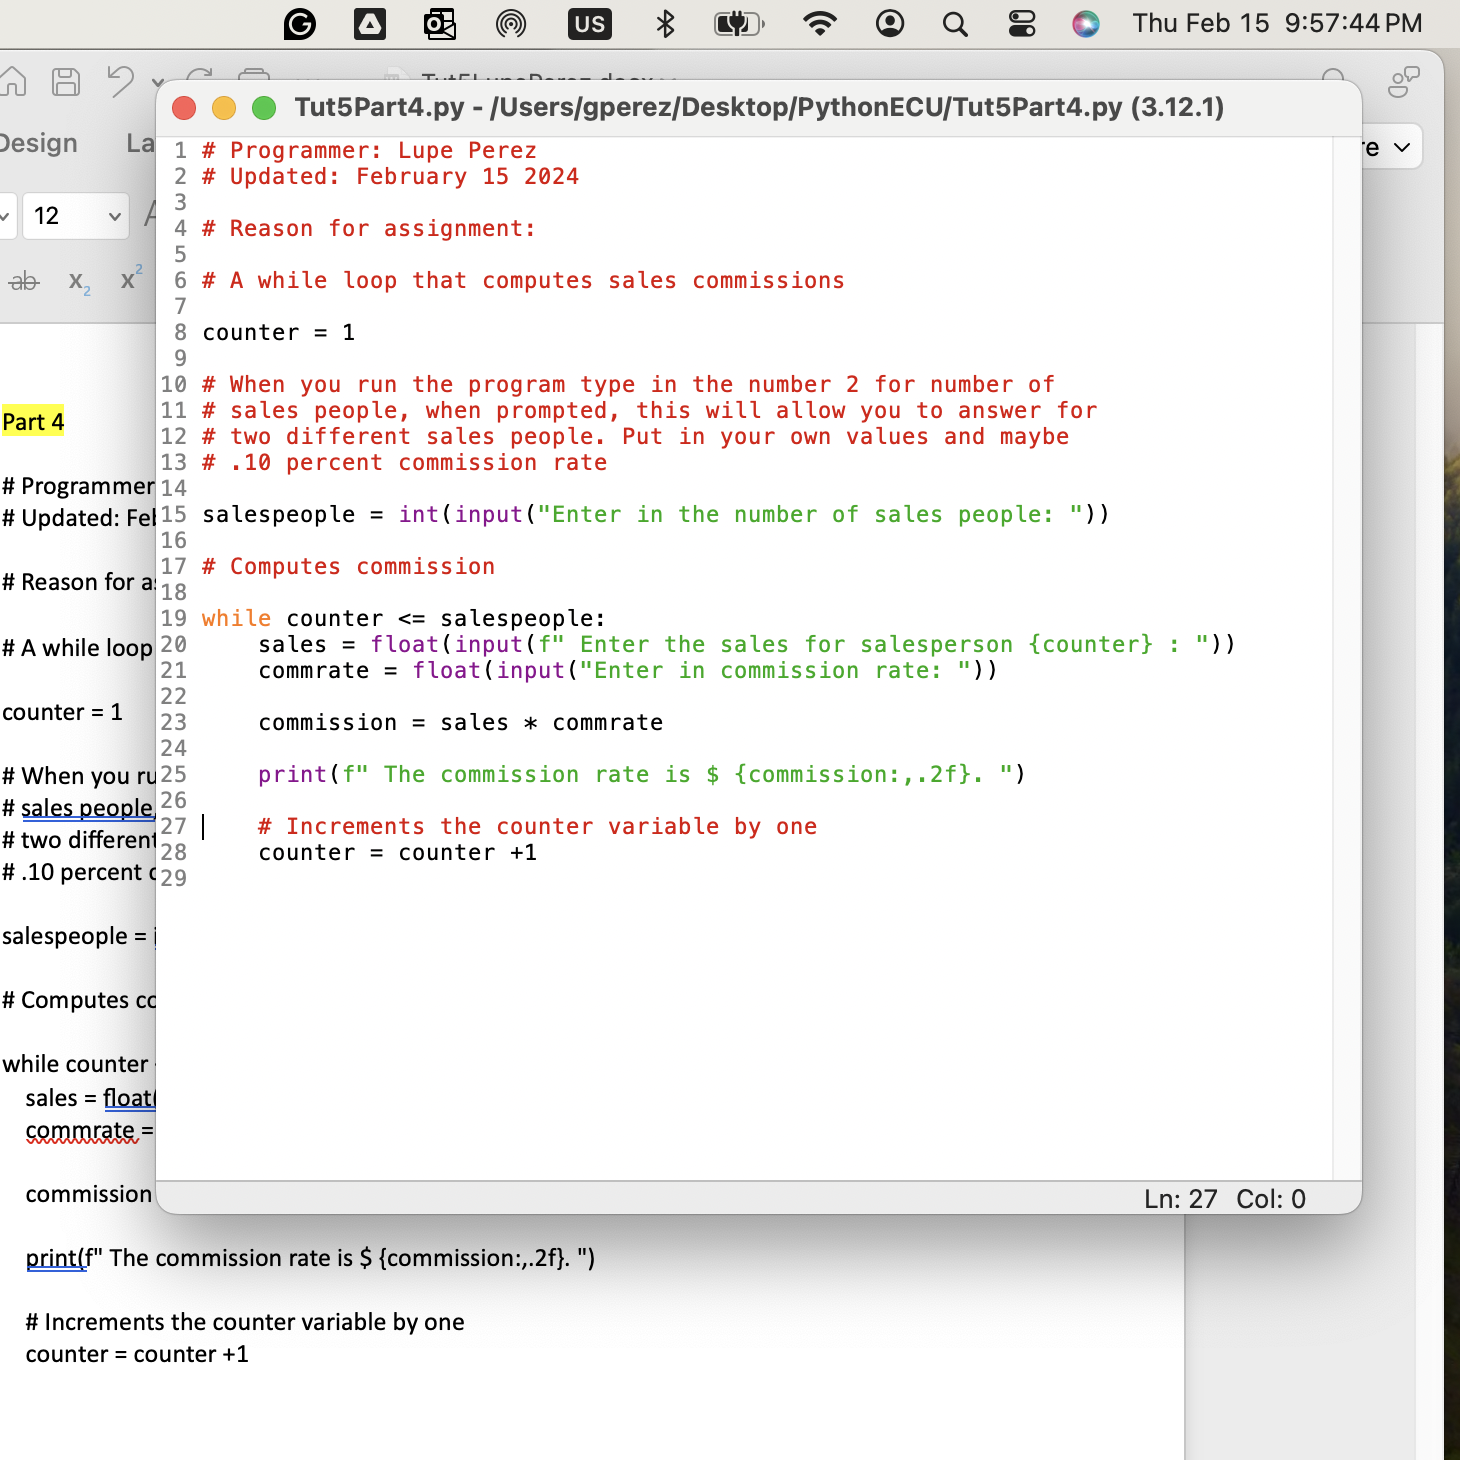Click the Save icon in Word toolbar
Screen dimensions: 1460x1460
(66, 82)
